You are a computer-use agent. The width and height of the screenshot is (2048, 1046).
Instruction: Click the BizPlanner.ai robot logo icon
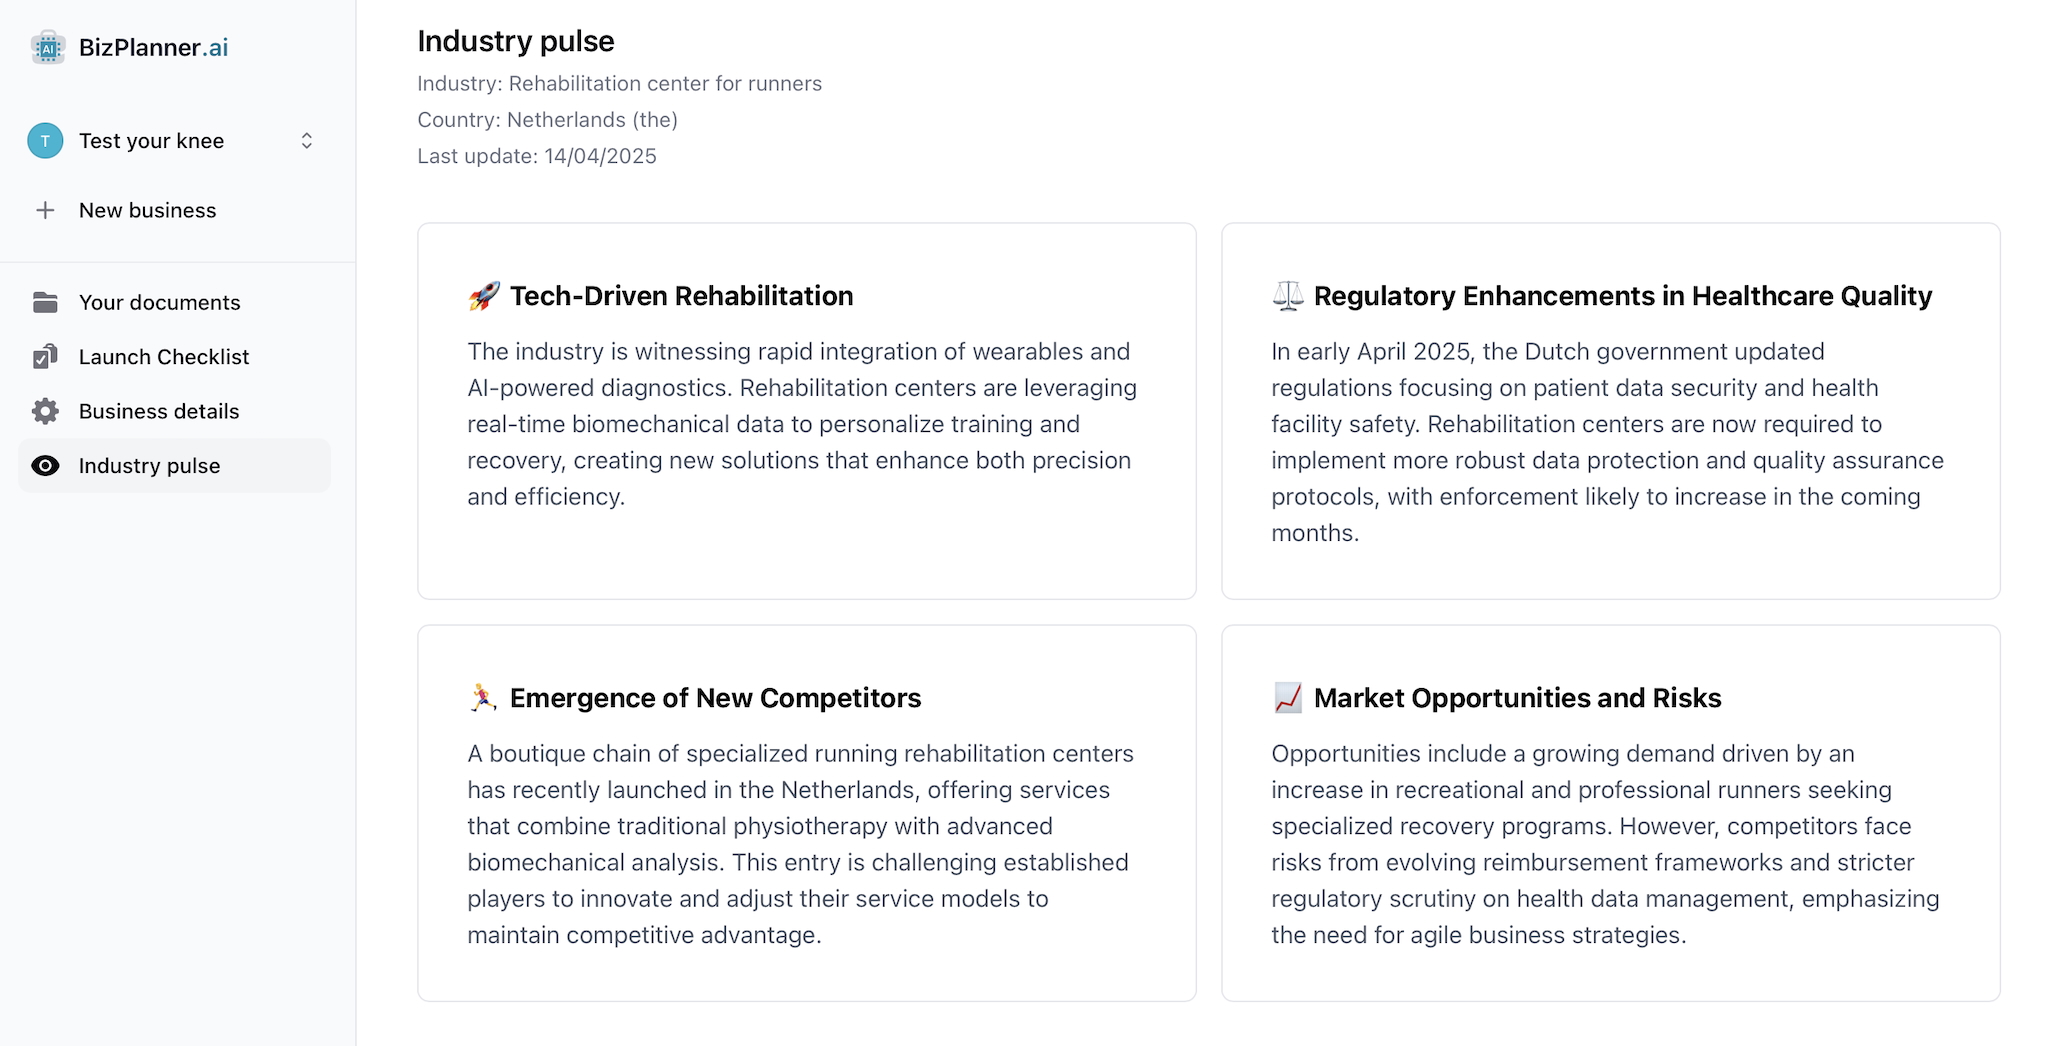47,48
